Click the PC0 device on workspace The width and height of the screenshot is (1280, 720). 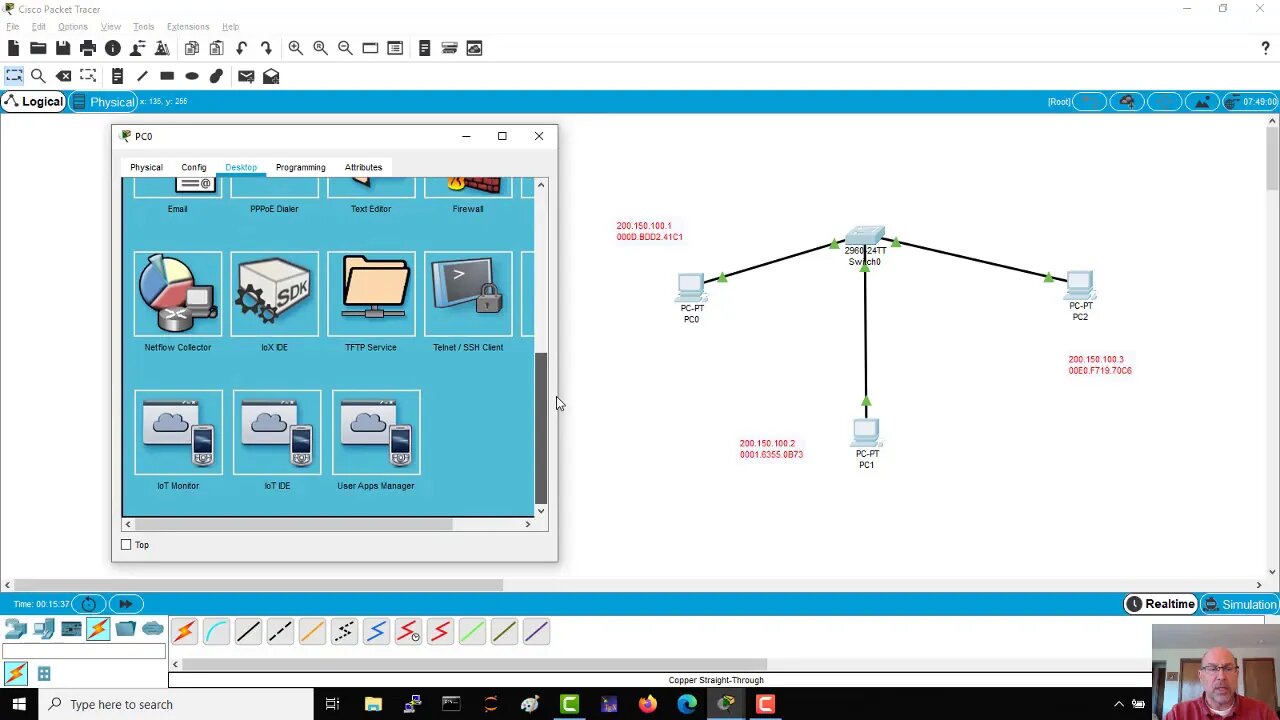pyautogui.click(x=691, y=288)
